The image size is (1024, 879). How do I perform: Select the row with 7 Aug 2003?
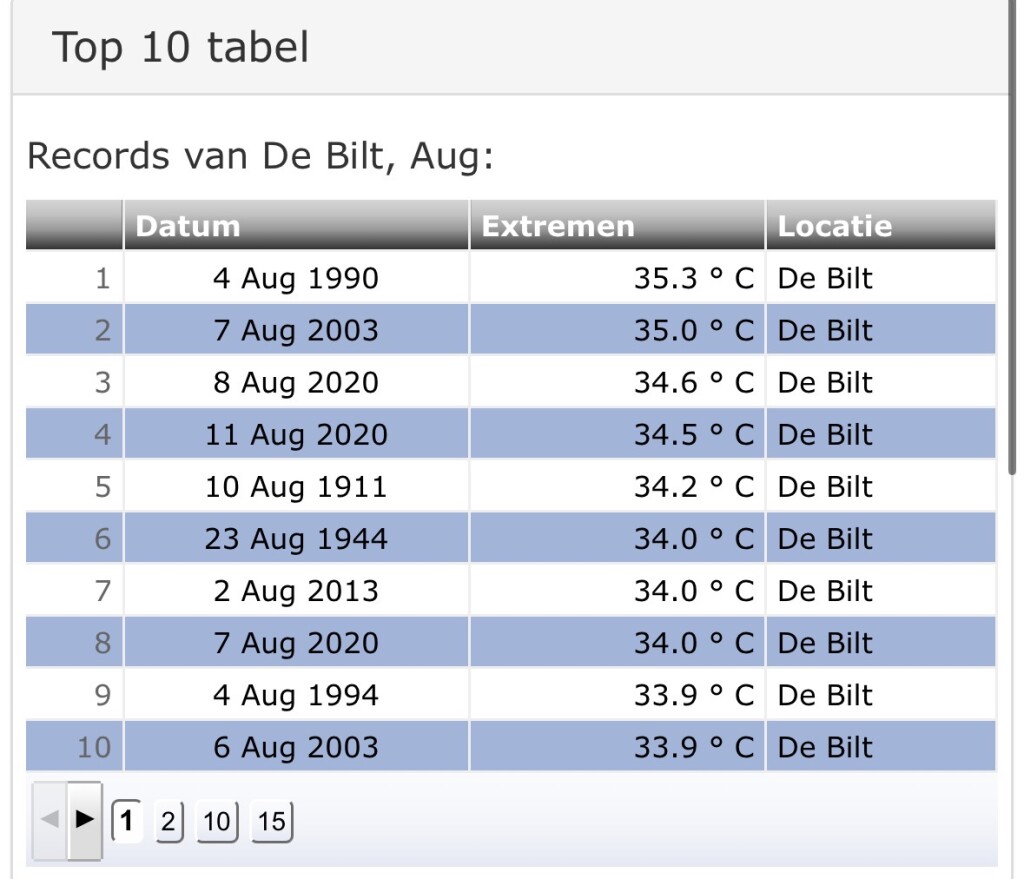pos(511,330)
